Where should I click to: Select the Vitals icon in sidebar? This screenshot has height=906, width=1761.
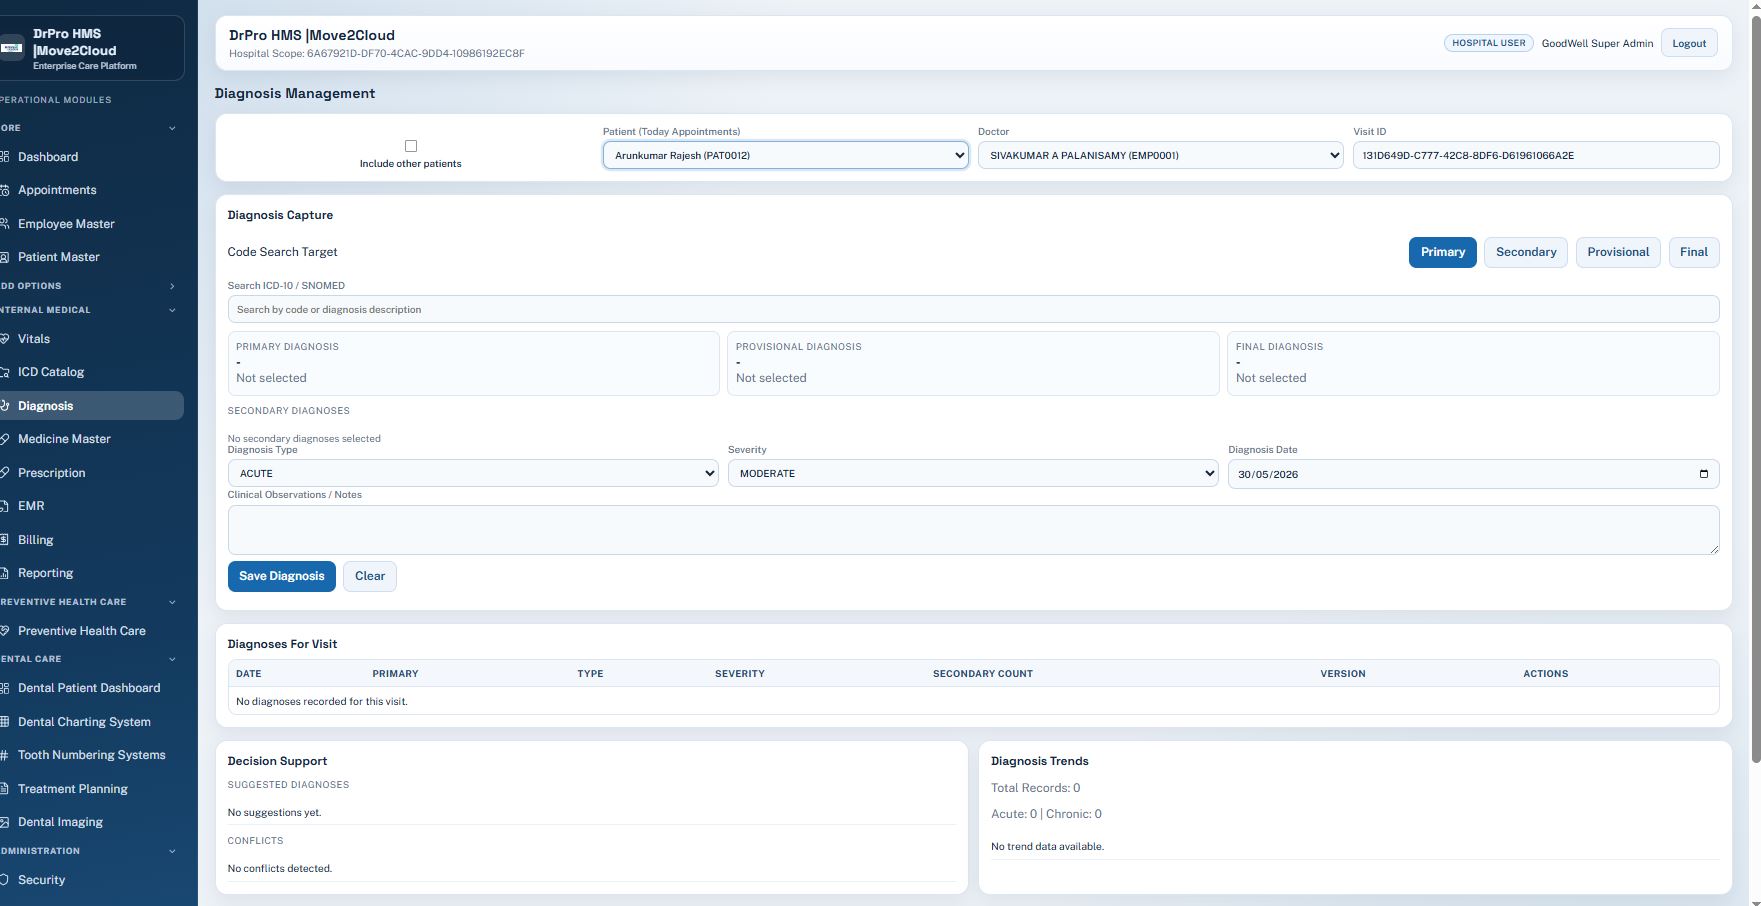pyautogui.click(x=5, y=339)
